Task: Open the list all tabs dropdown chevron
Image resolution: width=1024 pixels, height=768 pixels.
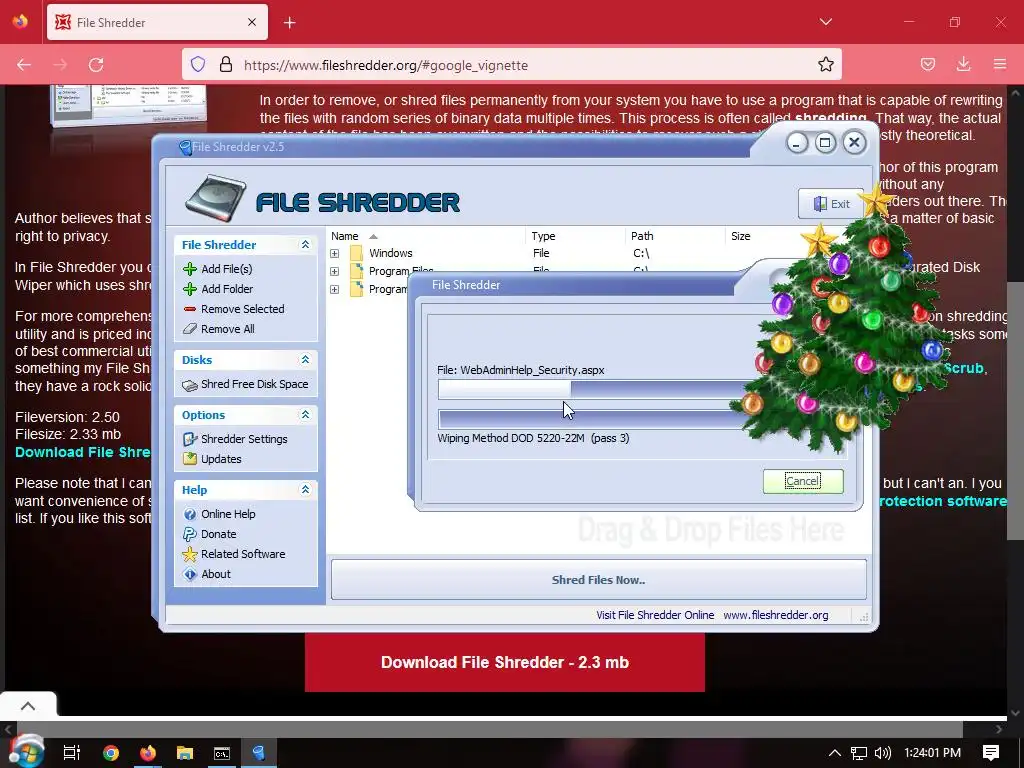Action: 825,22
